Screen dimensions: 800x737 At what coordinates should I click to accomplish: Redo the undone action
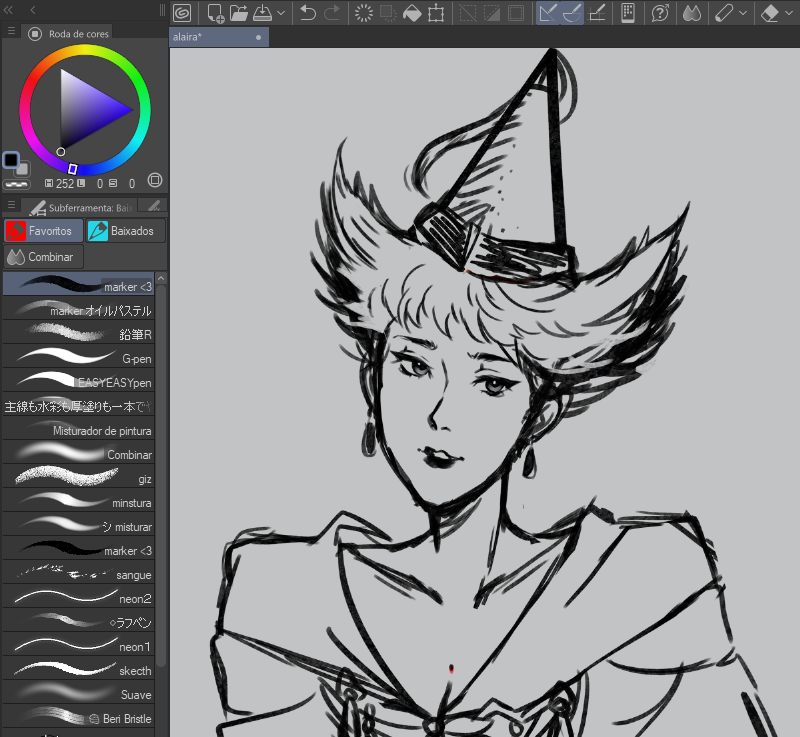[332, 13]
